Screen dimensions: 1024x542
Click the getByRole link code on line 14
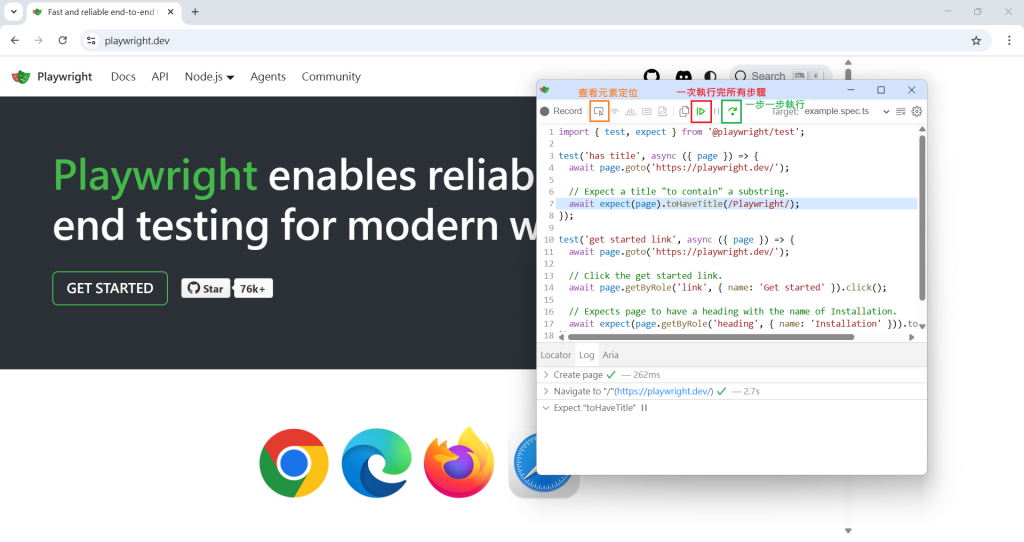click(728, 287)
